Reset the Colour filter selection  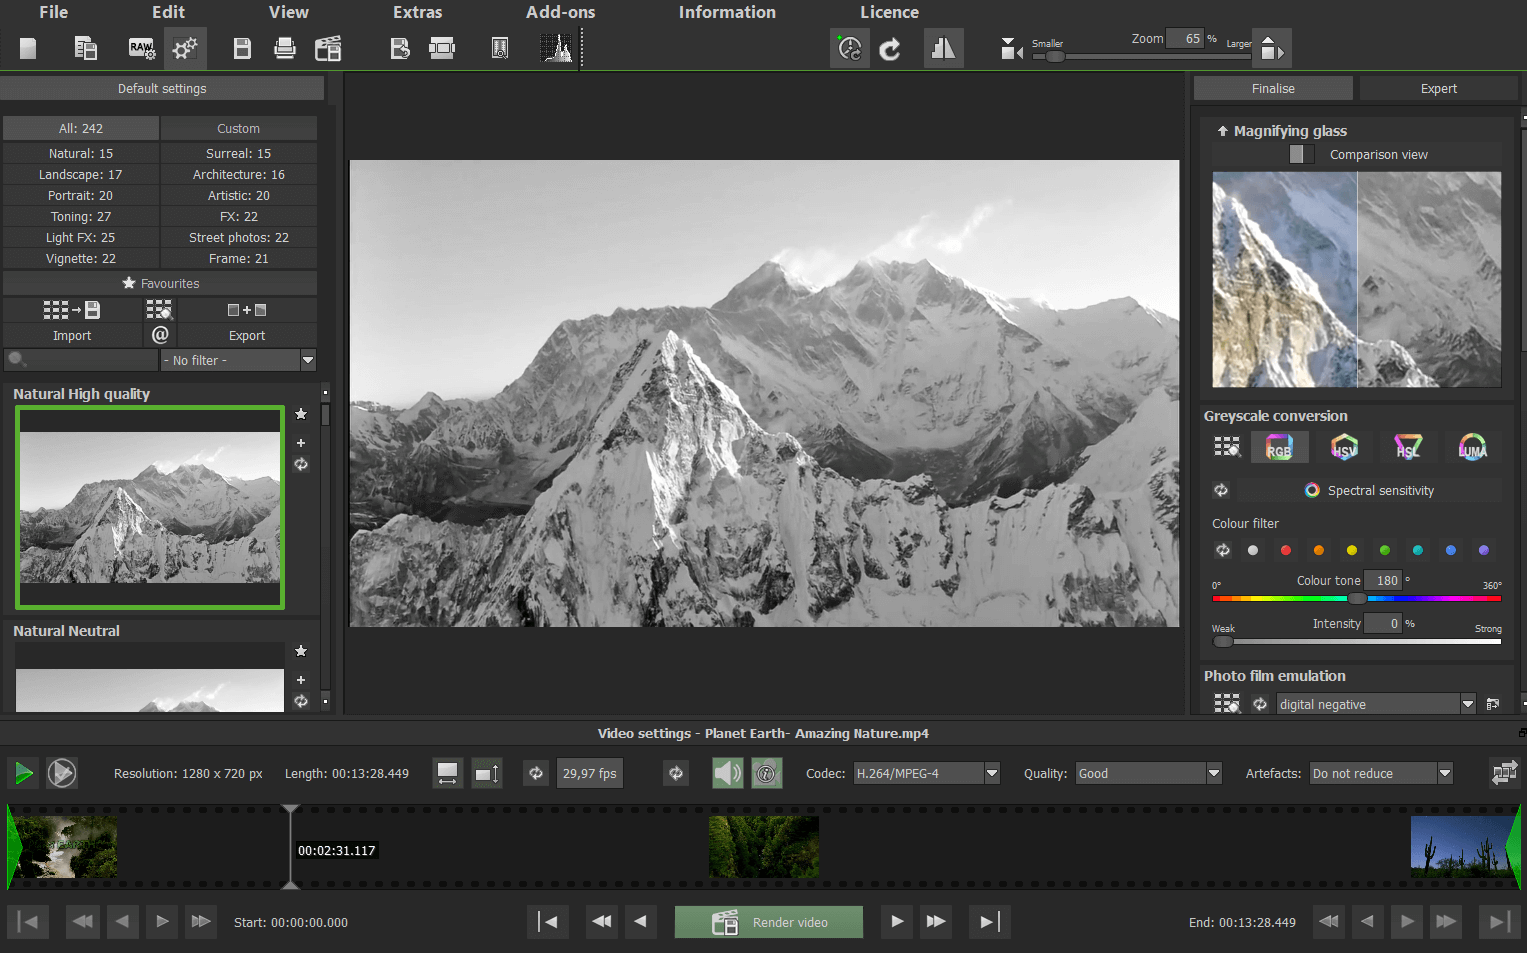pyautogui.click(x=1222, y=550)
